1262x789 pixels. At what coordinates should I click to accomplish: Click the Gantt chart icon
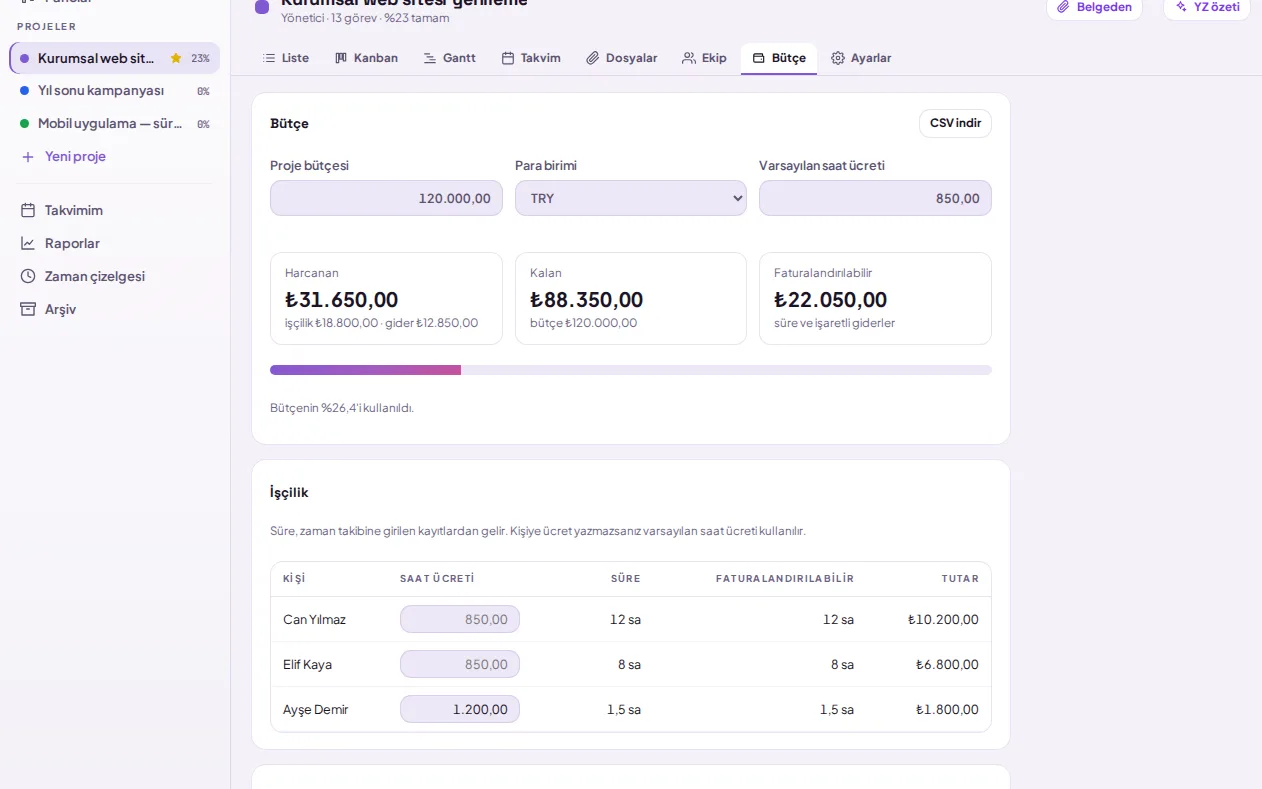click(430, 58)
